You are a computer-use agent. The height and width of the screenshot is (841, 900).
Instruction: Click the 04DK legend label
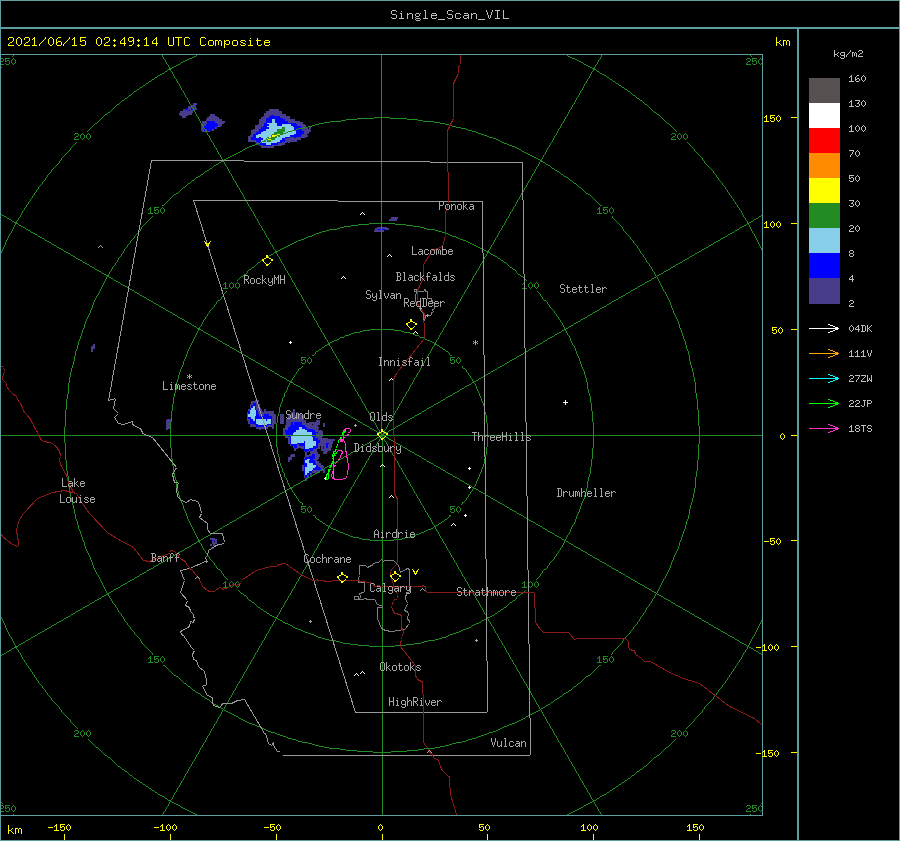point(860,328)
